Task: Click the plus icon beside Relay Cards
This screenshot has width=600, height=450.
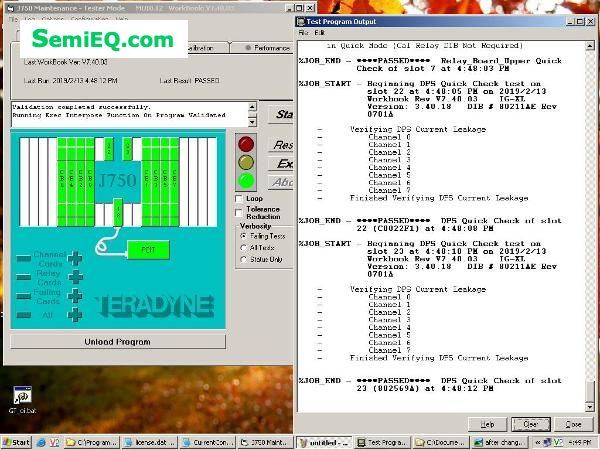Action: 75,277
